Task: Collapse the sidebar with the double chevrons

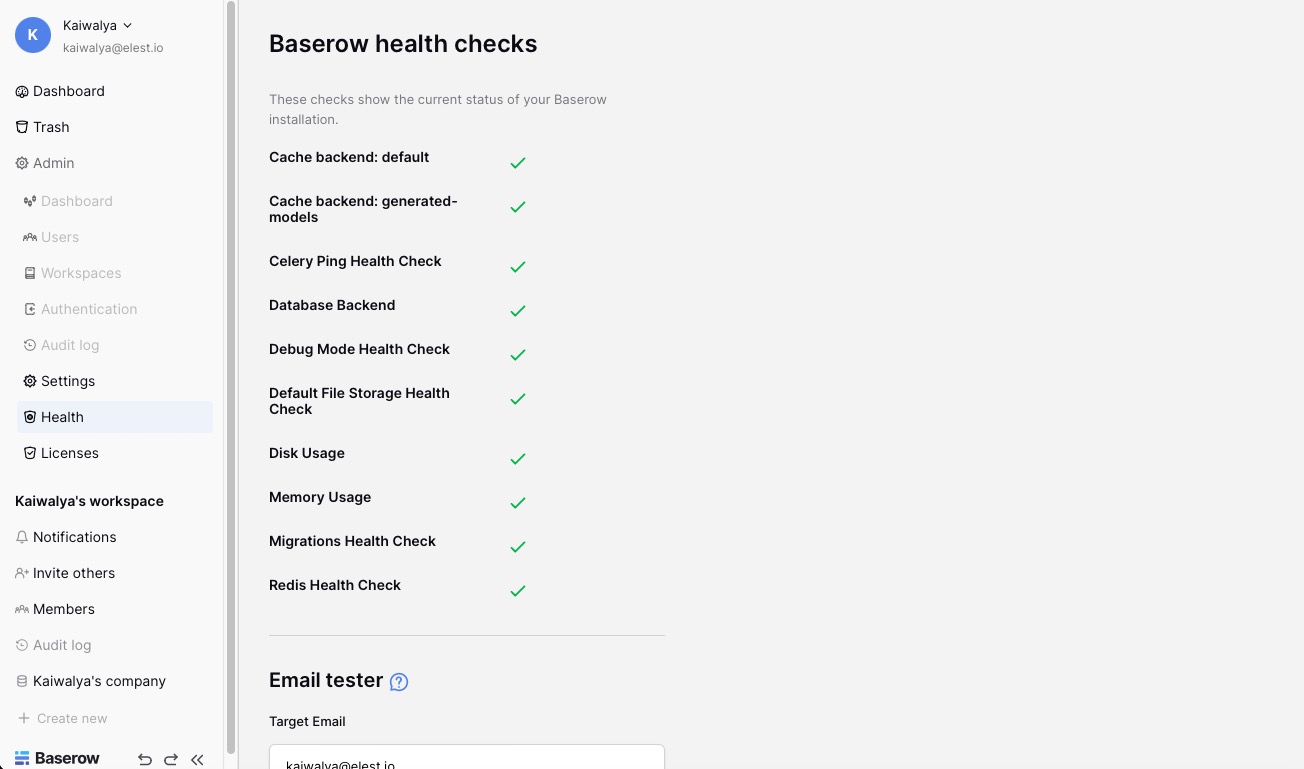Action: (197, 760)
